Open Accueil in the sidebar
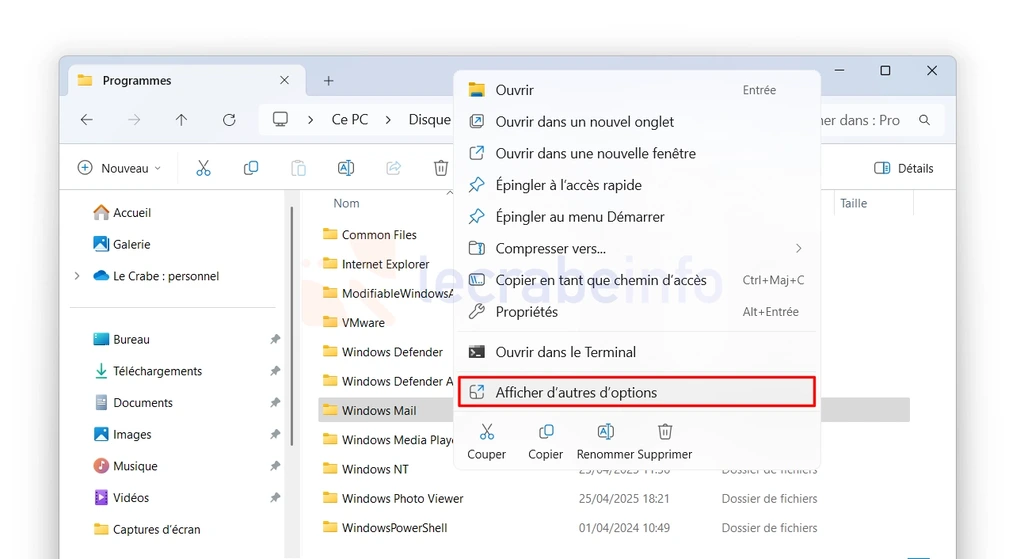 (121, 212)
